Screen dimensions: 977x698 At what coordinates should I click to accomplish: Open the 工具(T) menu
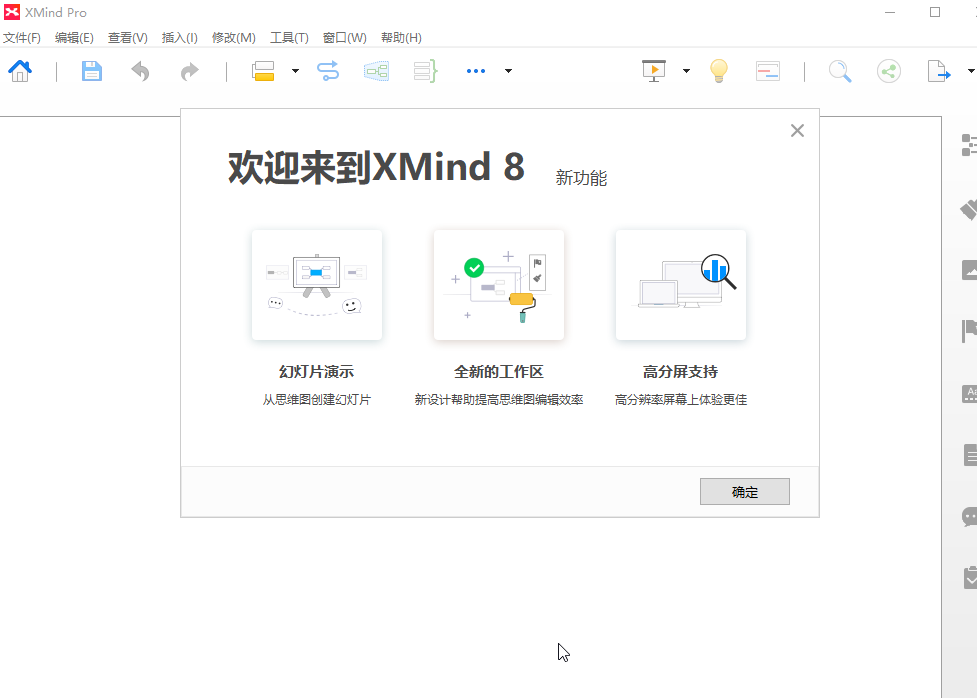[289, 38]
